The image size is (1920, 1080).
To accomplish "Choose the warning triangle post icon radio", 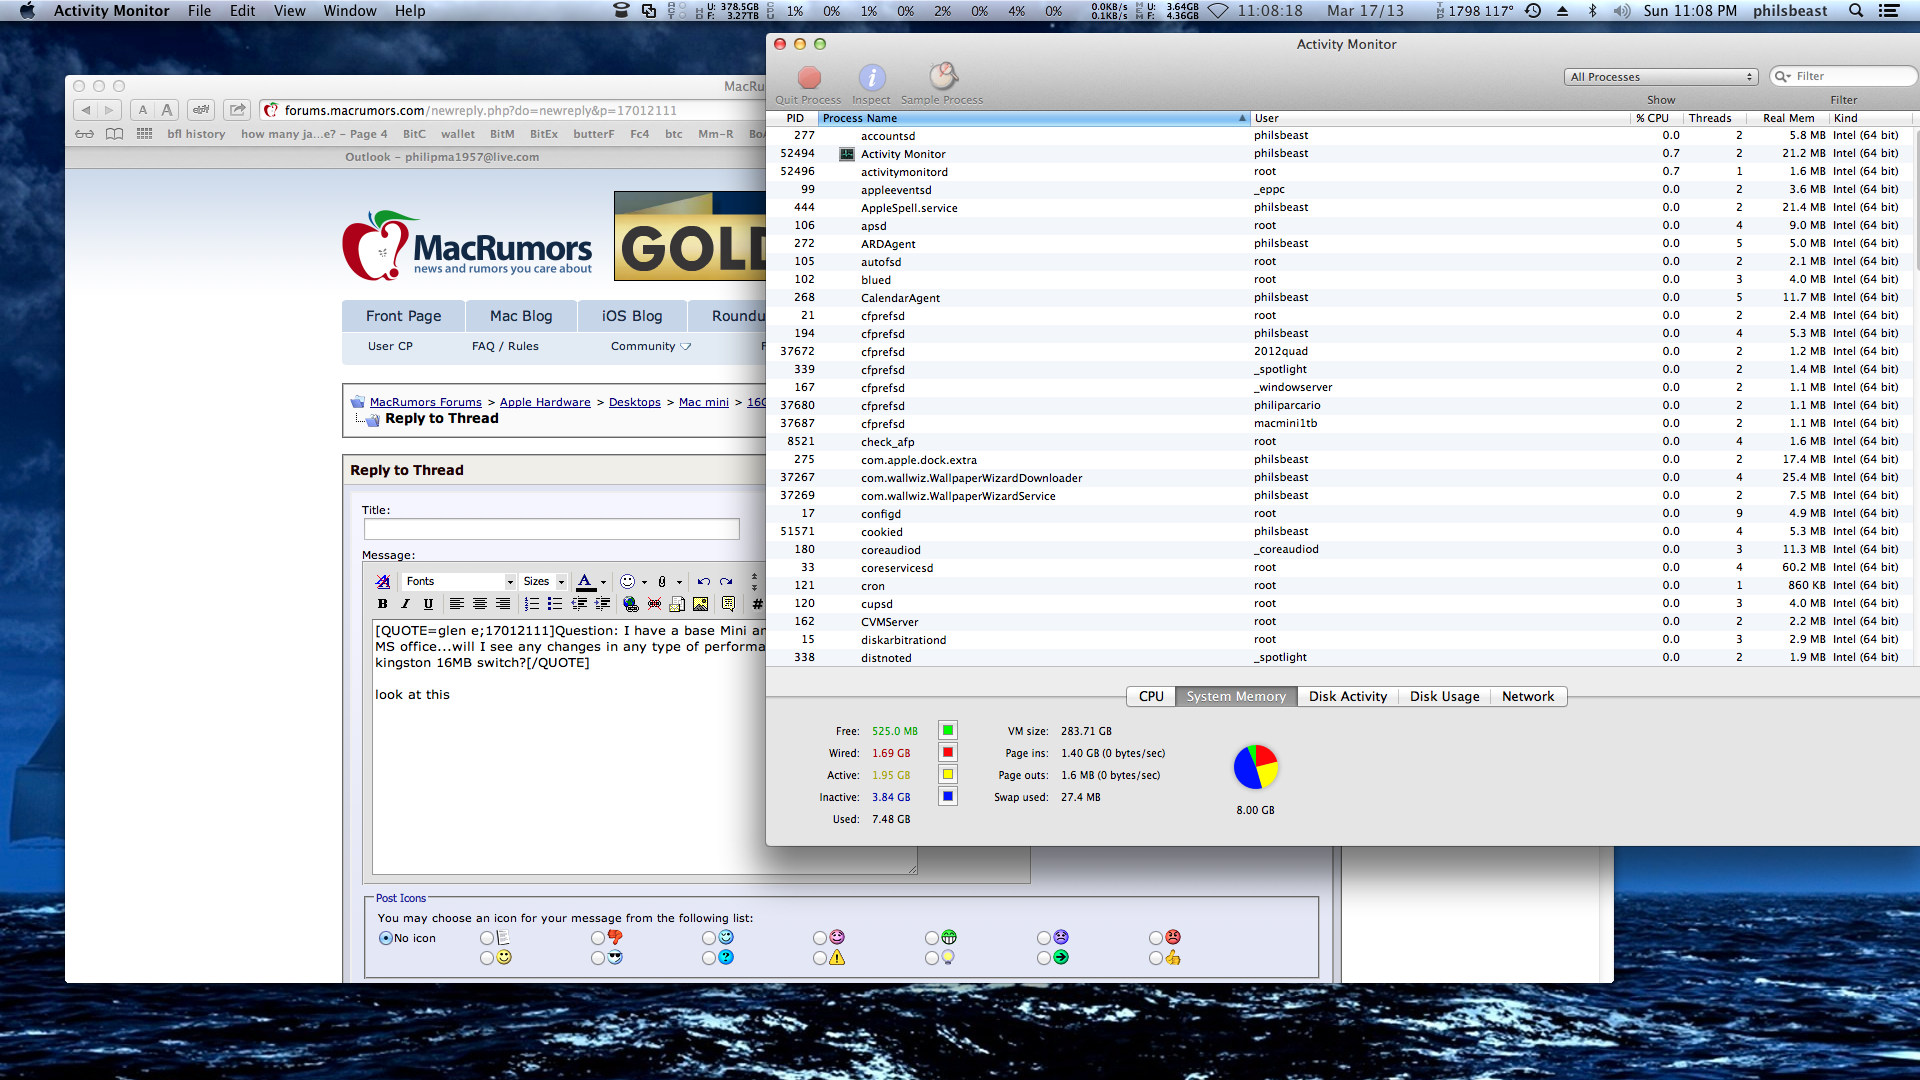I will pos(820,958).
